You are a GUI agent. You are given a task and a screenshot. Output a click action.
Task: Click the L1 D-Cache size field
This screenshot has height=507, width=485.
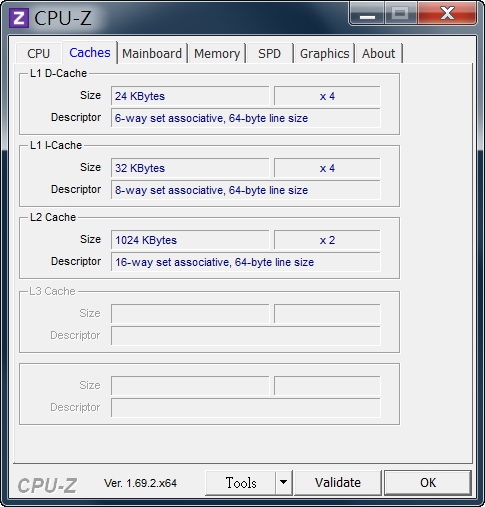point(190,96)
